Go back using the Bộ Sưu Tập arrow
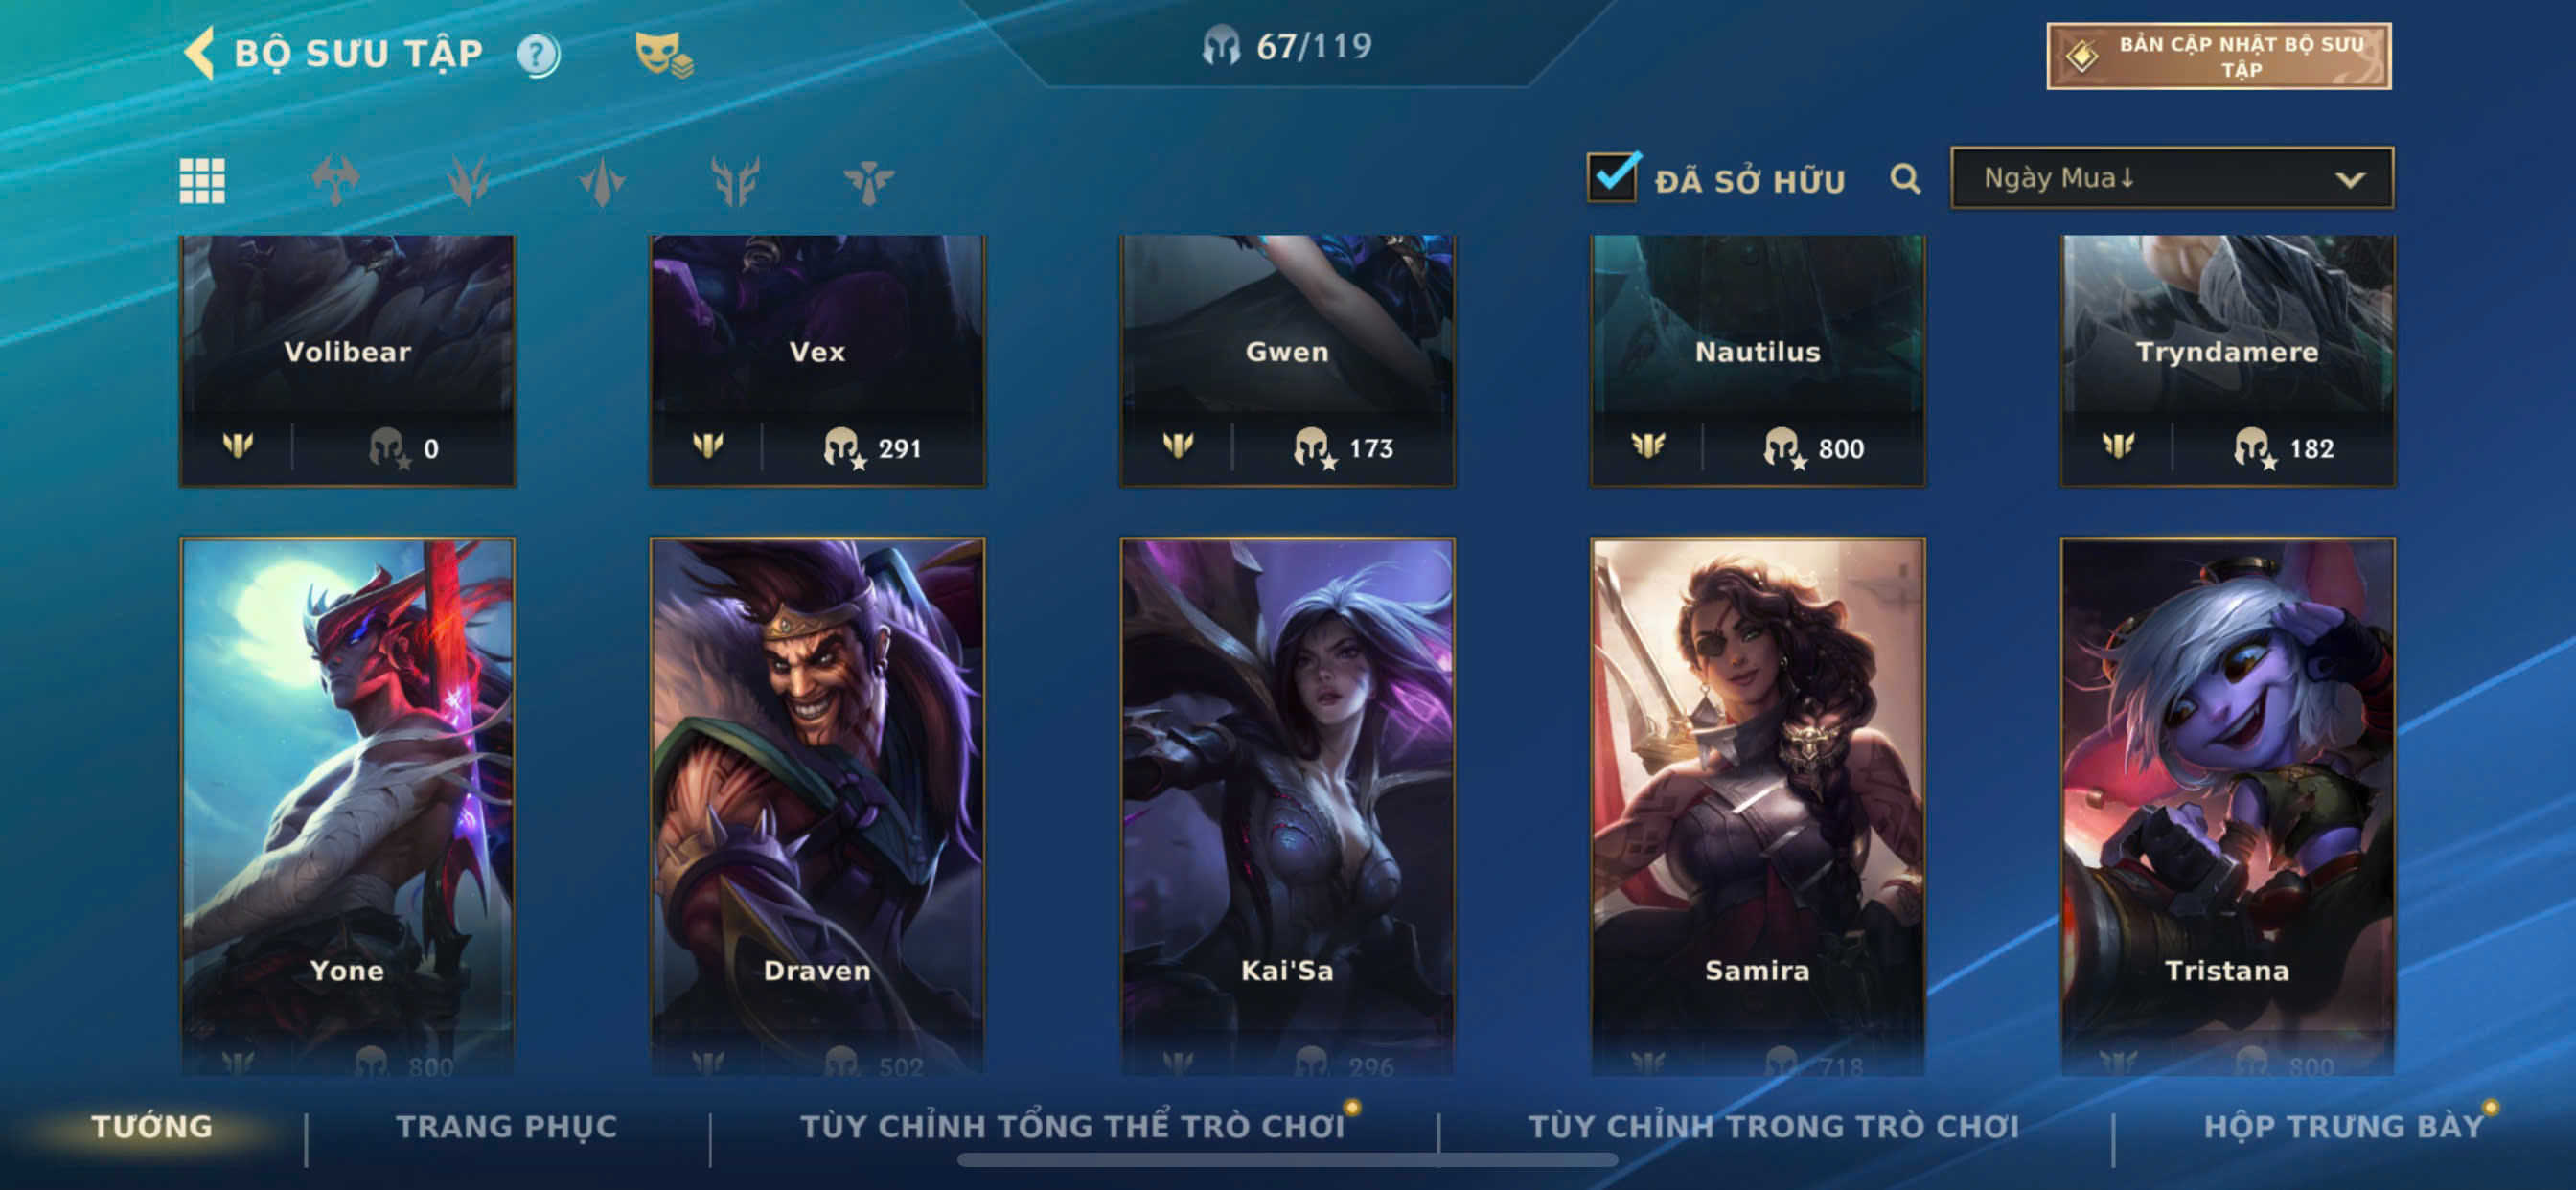Viewport: 2576px width, 1190px height. [x=200, y=53]
